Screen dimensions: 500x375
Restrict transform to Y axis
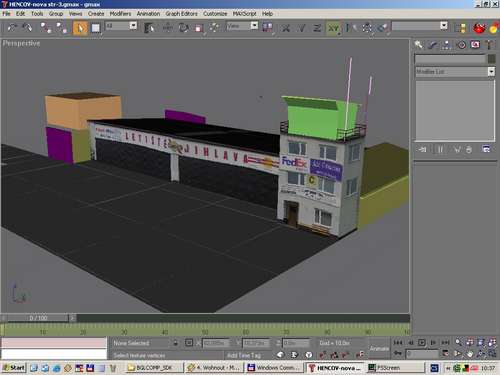pyautogui.click(x=302, y=28)
